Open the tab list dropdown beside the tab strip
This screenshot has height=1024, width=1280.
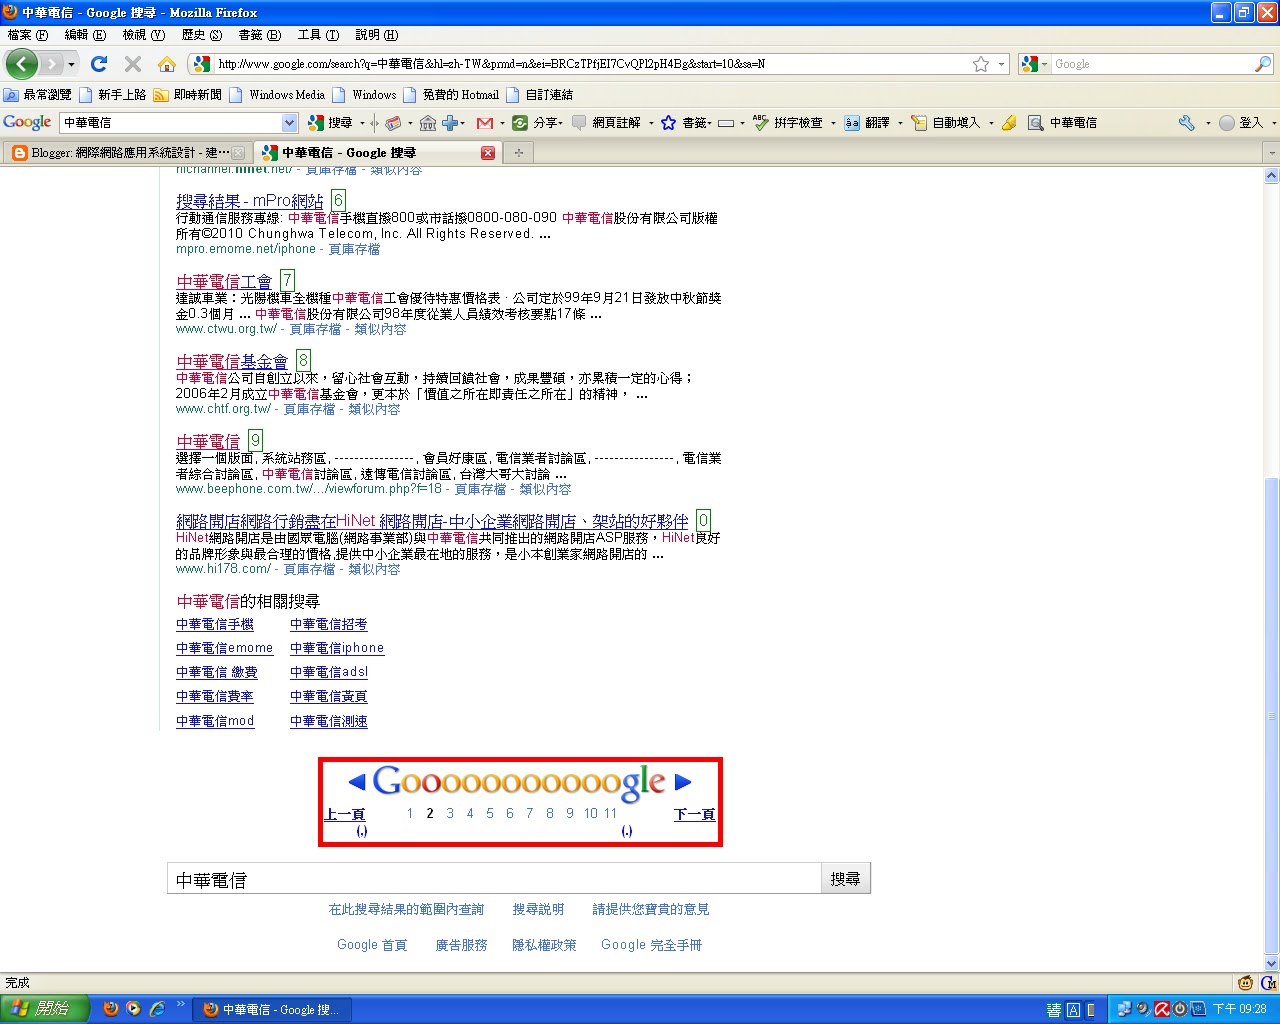[x=1272, y=153]
